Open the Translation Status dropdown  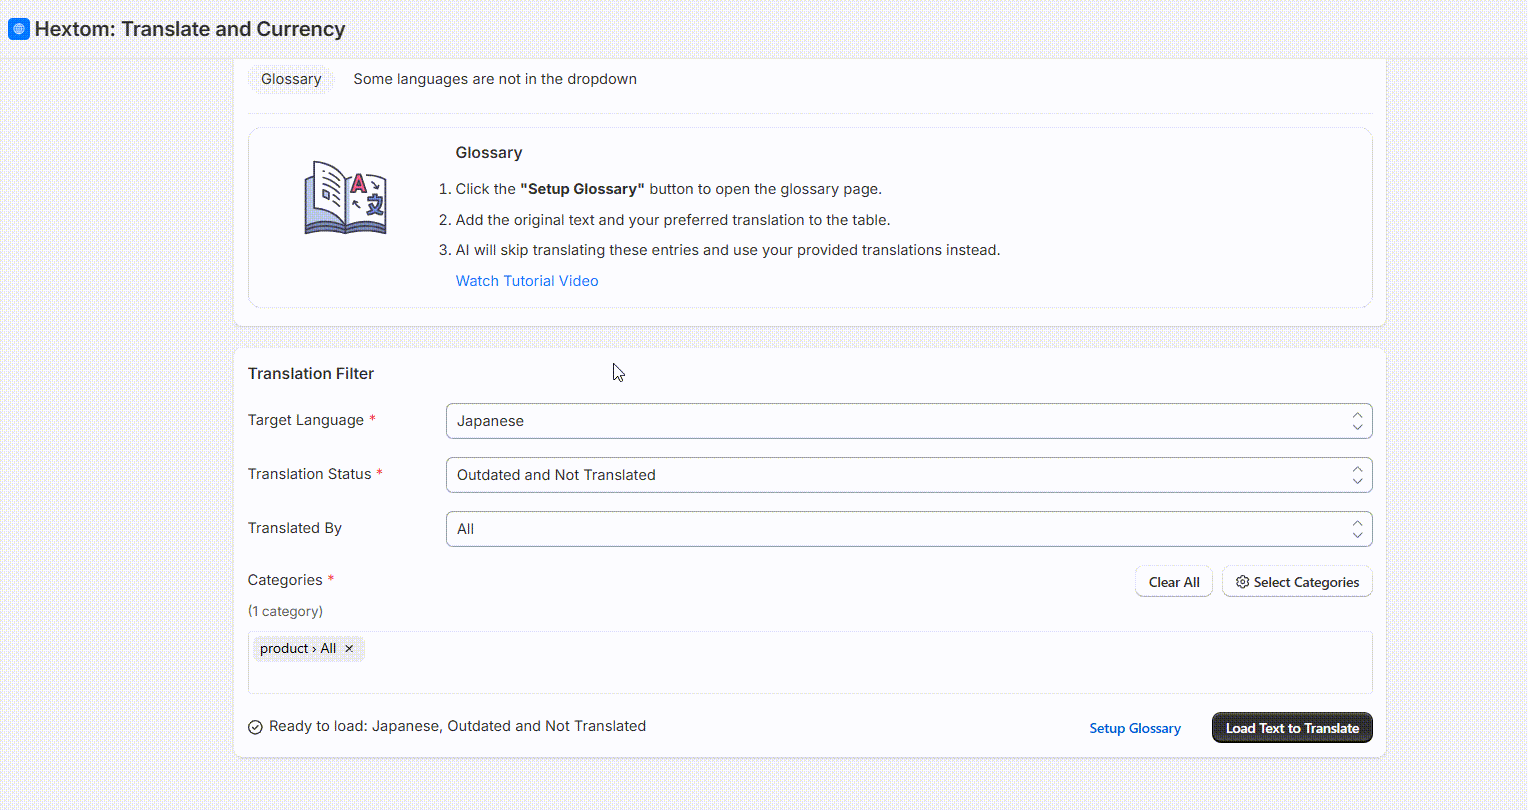909,475
